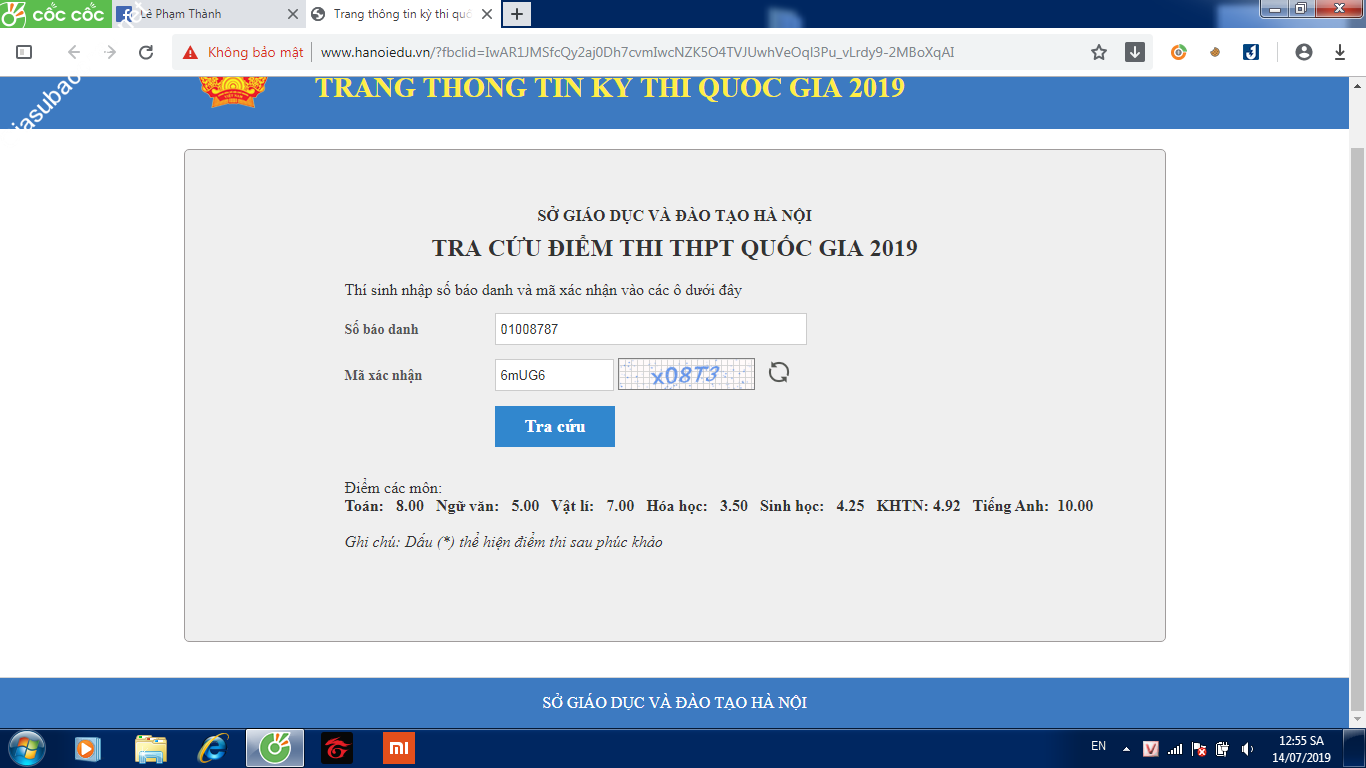This screenshot has width=1366, height=768.
Task: Bookmark this page with the star icon
Action: [x=1099, y=52]
